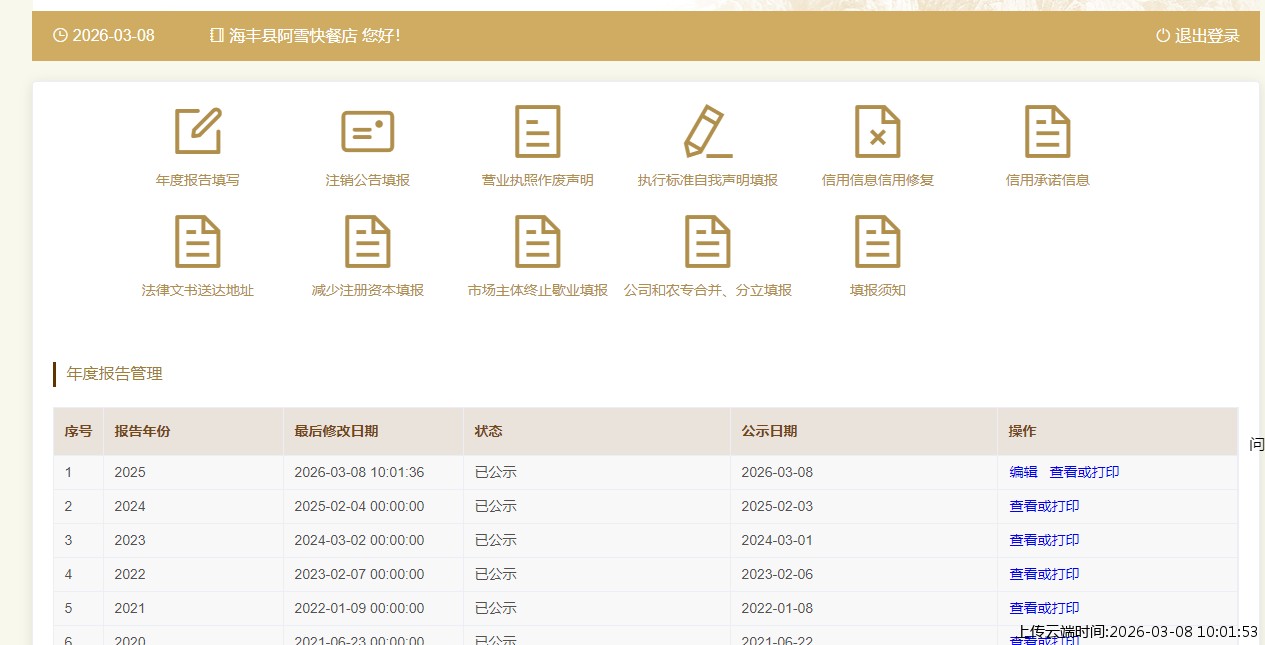
Task: Select the 公司和农专合并、分立填报 icon
Action: pos(708,242)
